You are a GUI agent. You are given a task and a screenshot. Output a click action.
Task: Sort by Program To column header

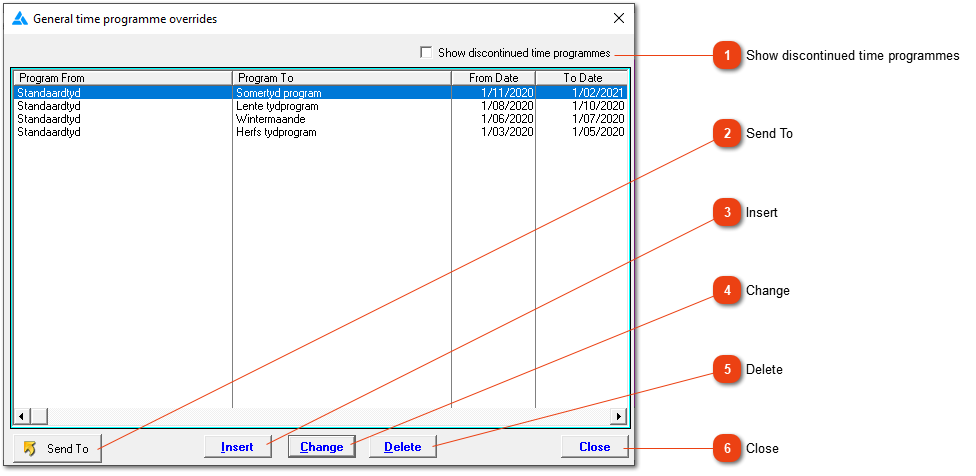pyautogui.click(x=342, y=78)
